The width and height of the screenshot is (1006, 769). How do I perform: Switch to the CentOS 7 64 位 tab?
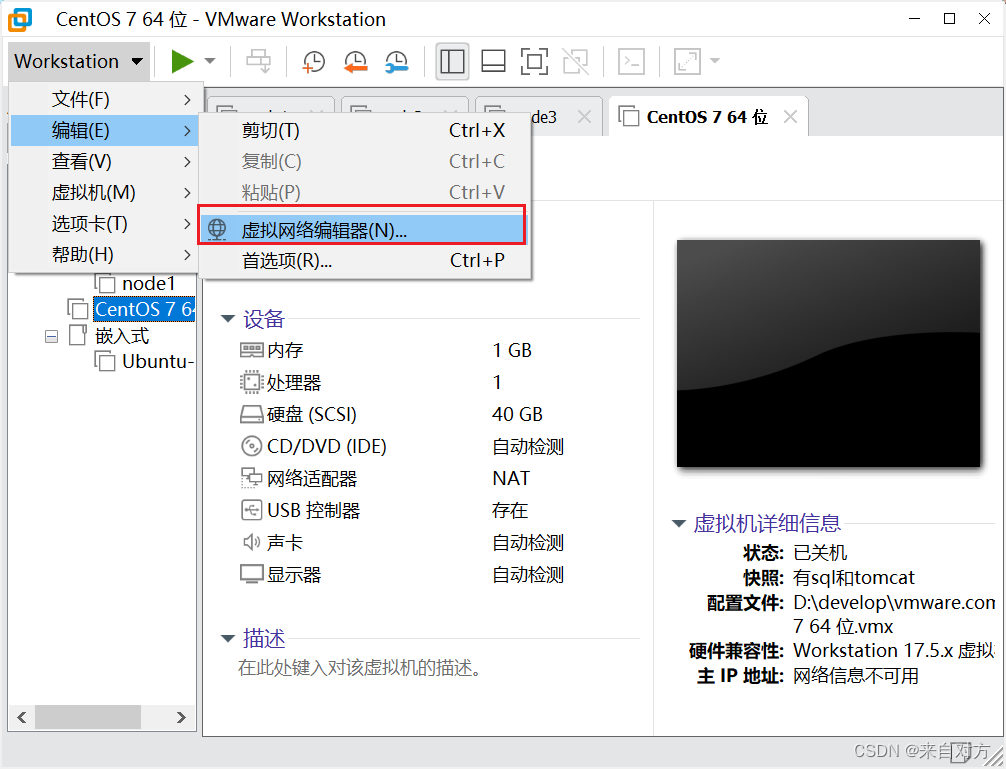click(708, 117)
